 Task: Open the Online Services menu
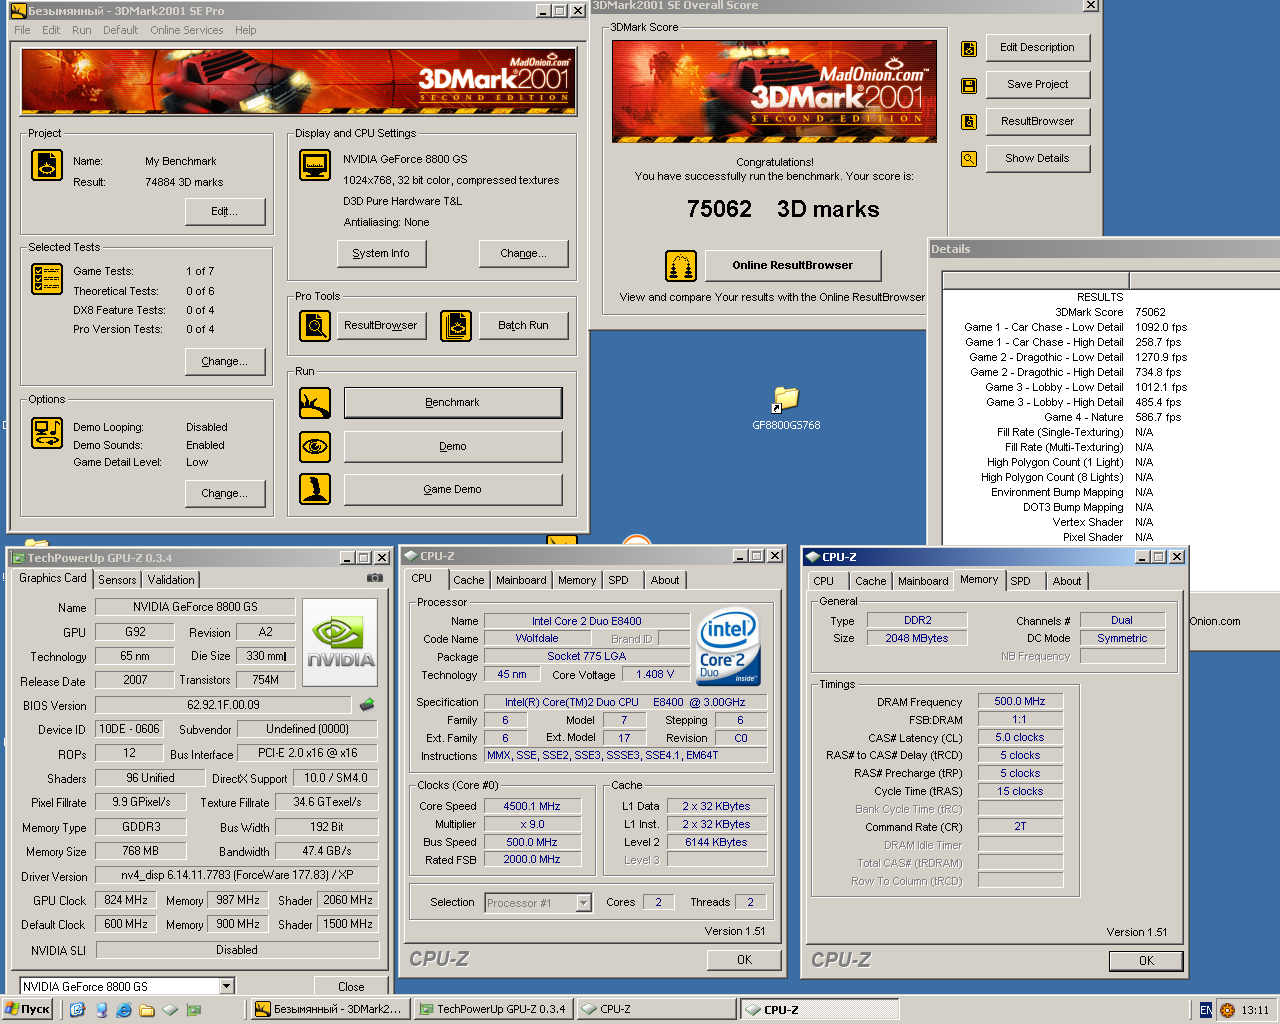click(x=187, y=30)
